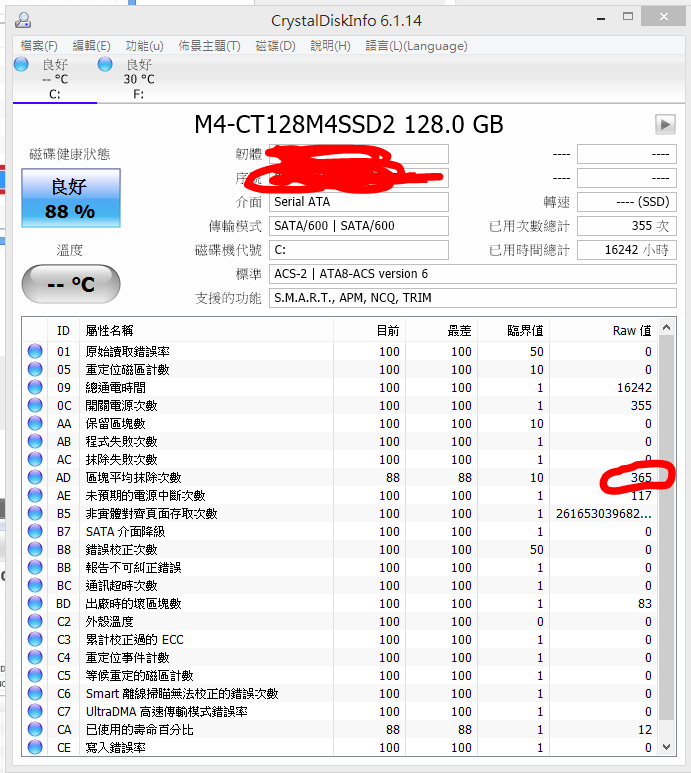Click status orb of row B7 SATA 介面降級
Image resolution: width=691 pixels, height=773 pixels.
35,531
